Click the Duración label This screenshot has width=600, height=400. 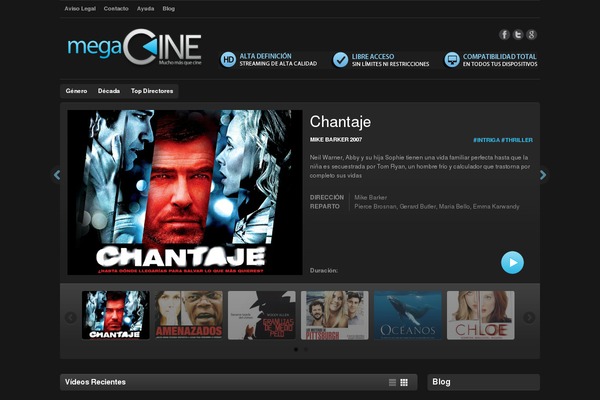pyautogui.click(x=324, y=271)
